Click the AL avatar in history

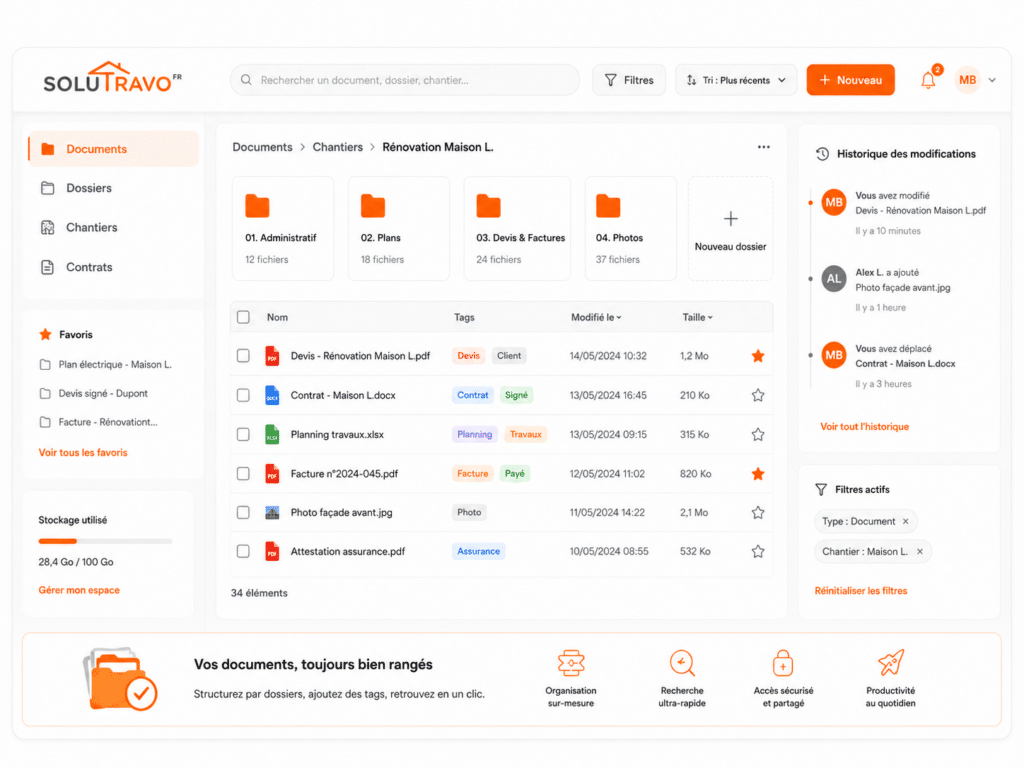click(834, 279)
